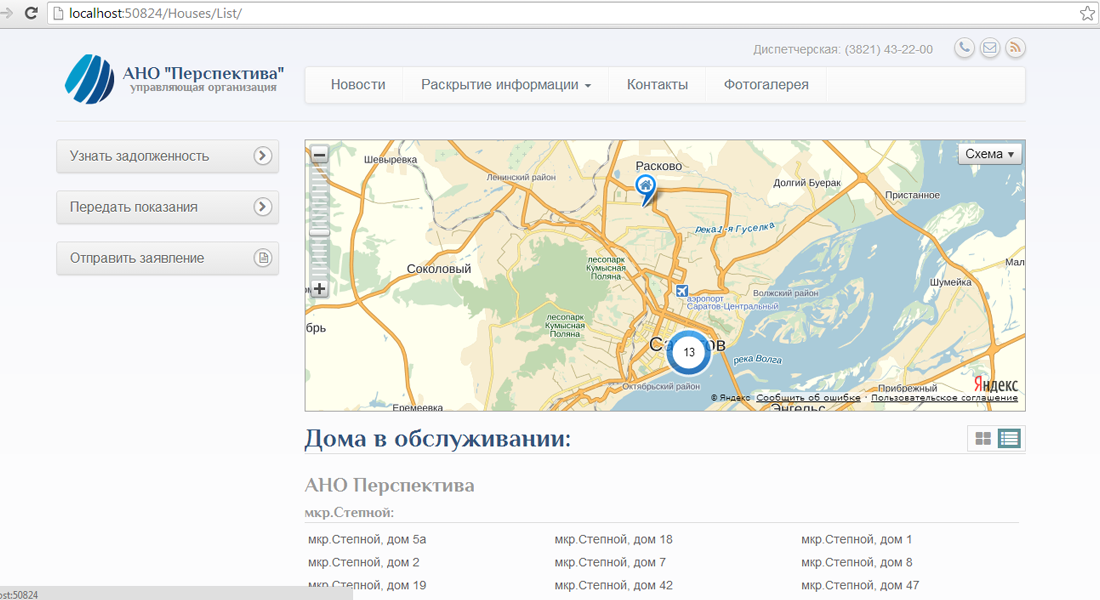The width and height of the screenshot is (1100, 600).
Task: Switch to list view of houses
Action: (x=1009, y=439)
